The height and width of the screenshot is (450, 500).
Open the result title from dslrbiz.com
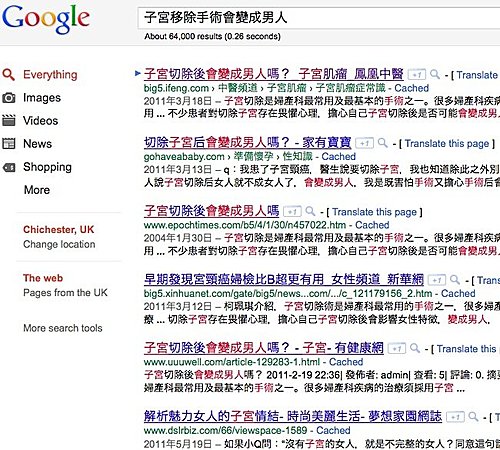(x=293, y=416)
